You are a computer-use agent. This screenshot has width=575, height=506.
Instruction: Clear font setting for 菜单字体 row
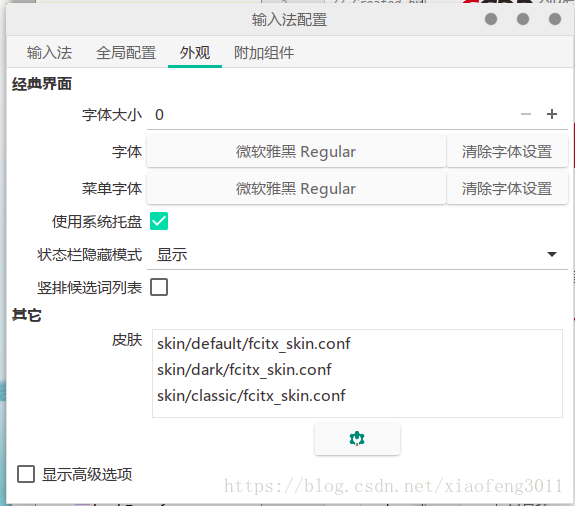pyautogui.click(x=507, y=188)
